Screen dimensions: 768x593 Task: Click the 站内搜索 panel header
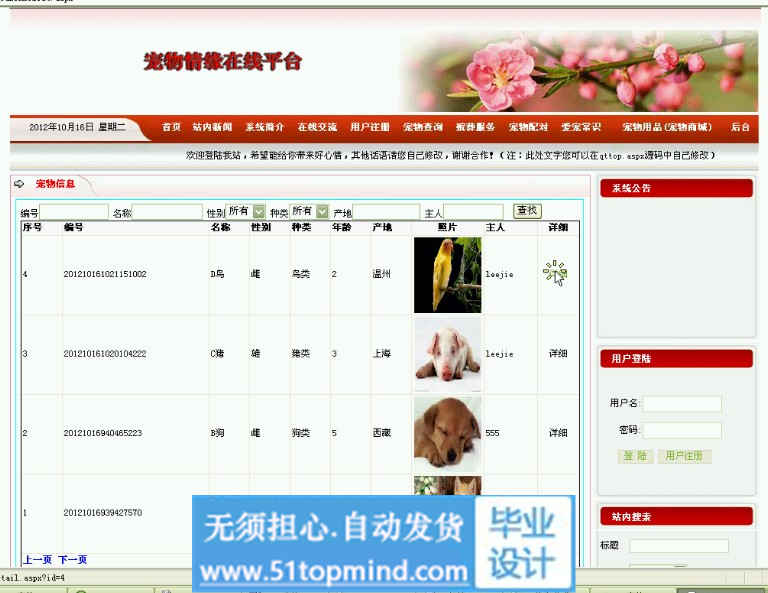pos(676,516)
